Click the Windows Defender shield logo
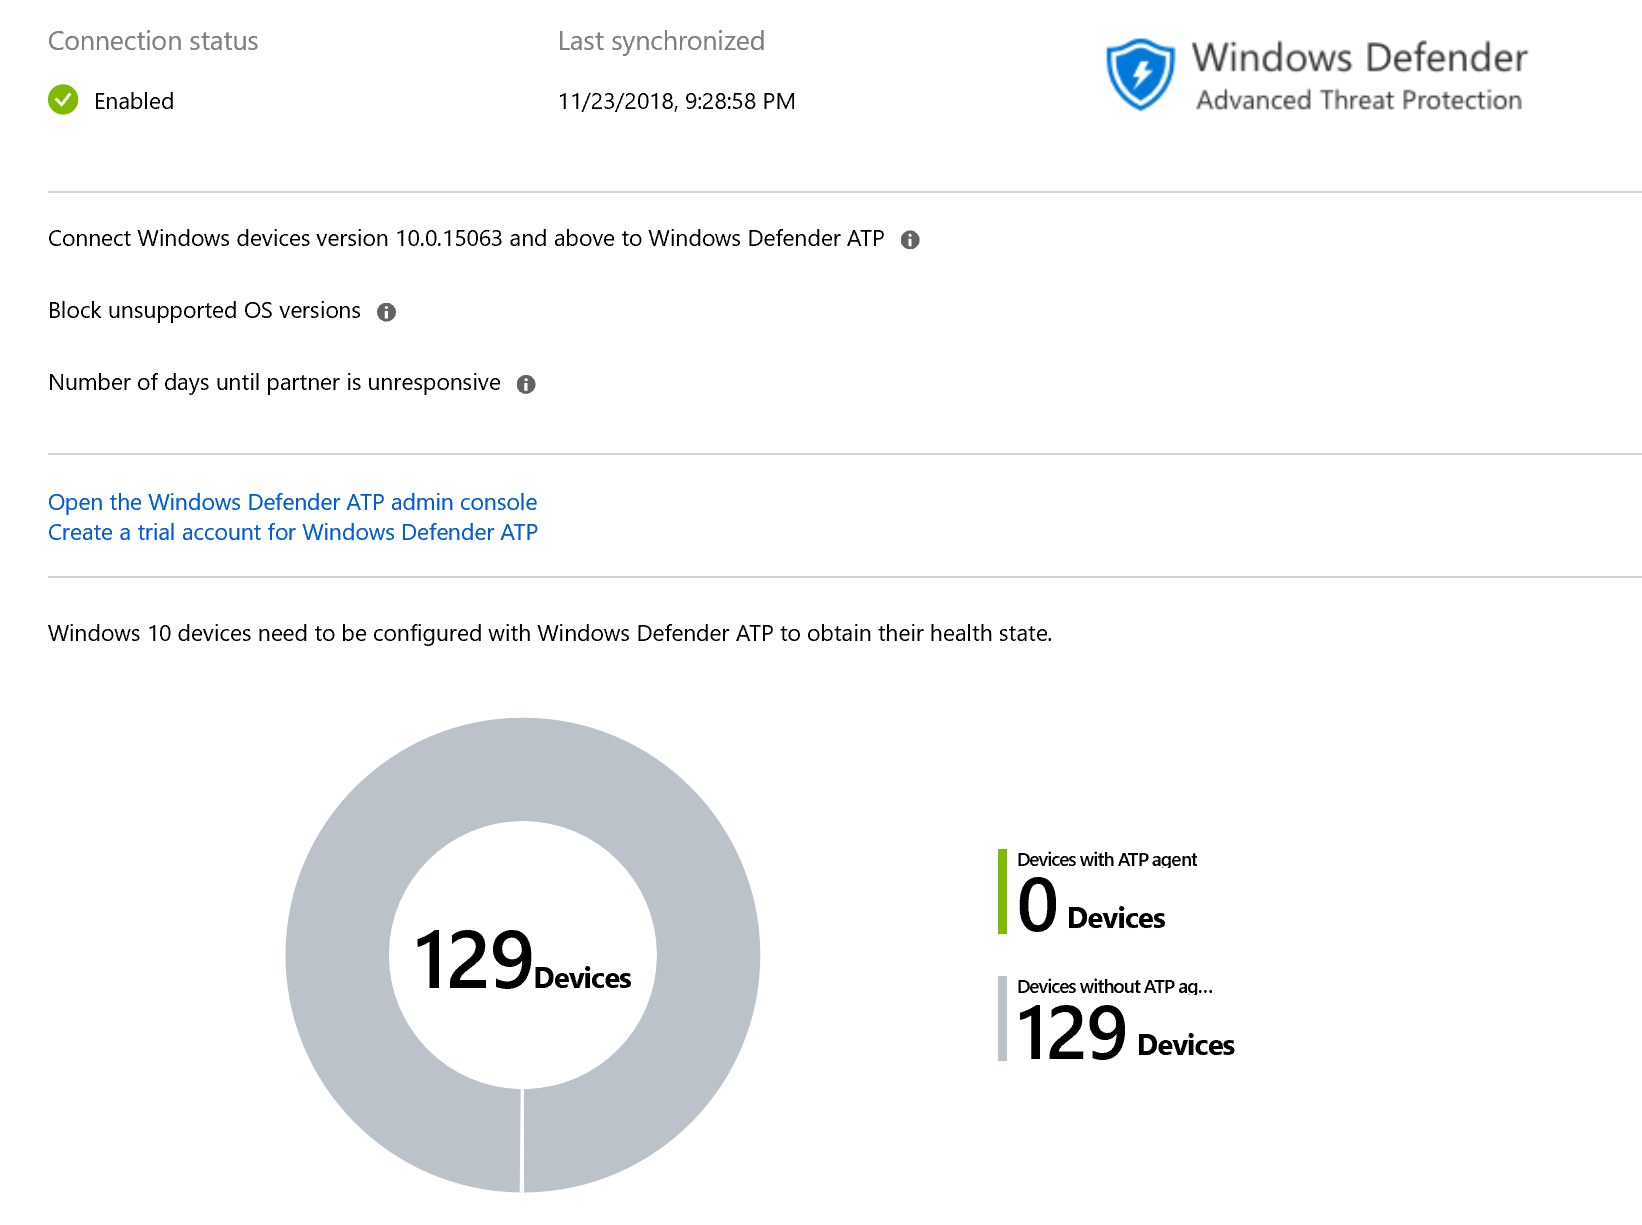Screen dimensions: 1642x1225 tap(1140, 74)
